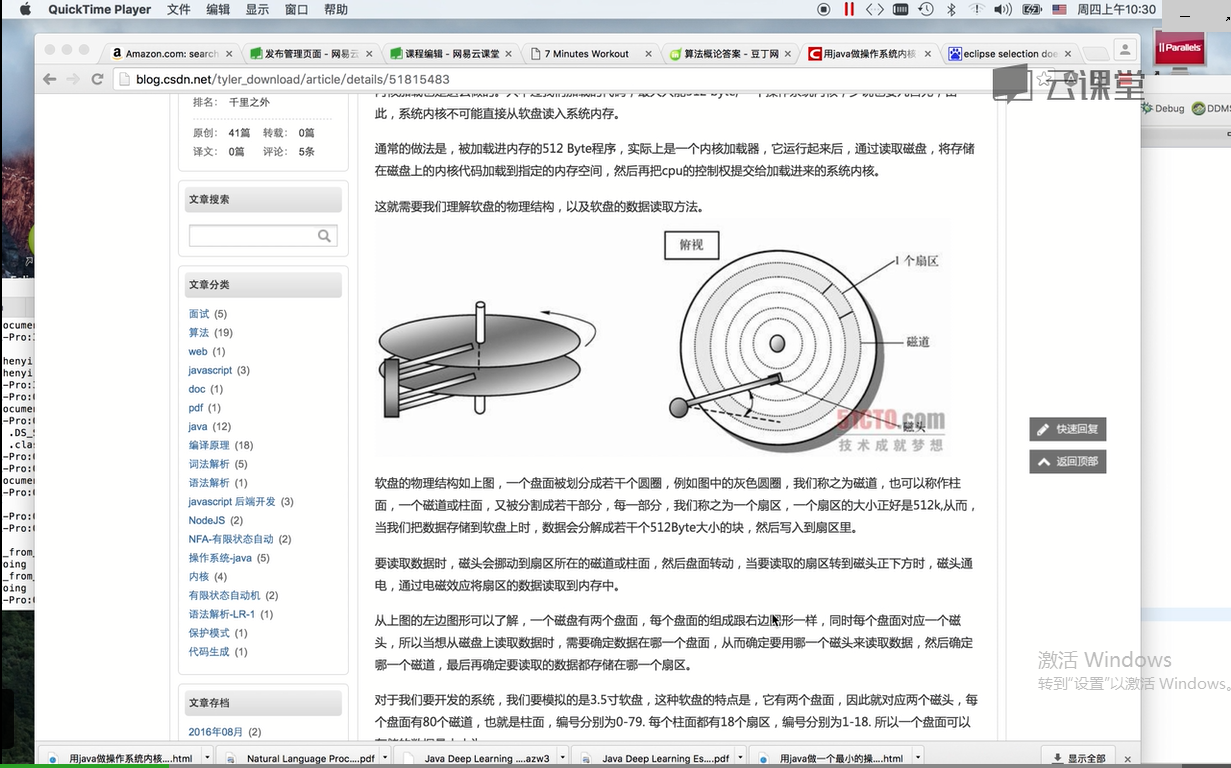Open the 编译原理 category link
1231x768 pixels.
[x=208, y=445]
